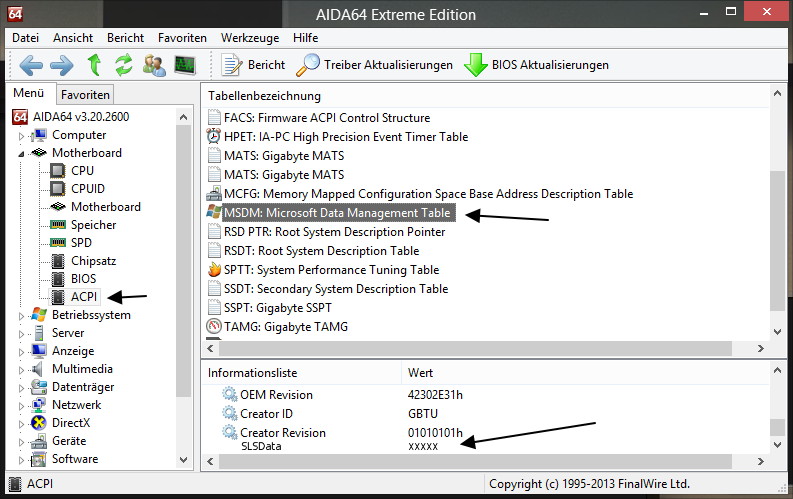This screenshot has width=793, height=499.
Task: Select the HPET clock icon row
Action: pyautogui.click(x=214, y=137)
